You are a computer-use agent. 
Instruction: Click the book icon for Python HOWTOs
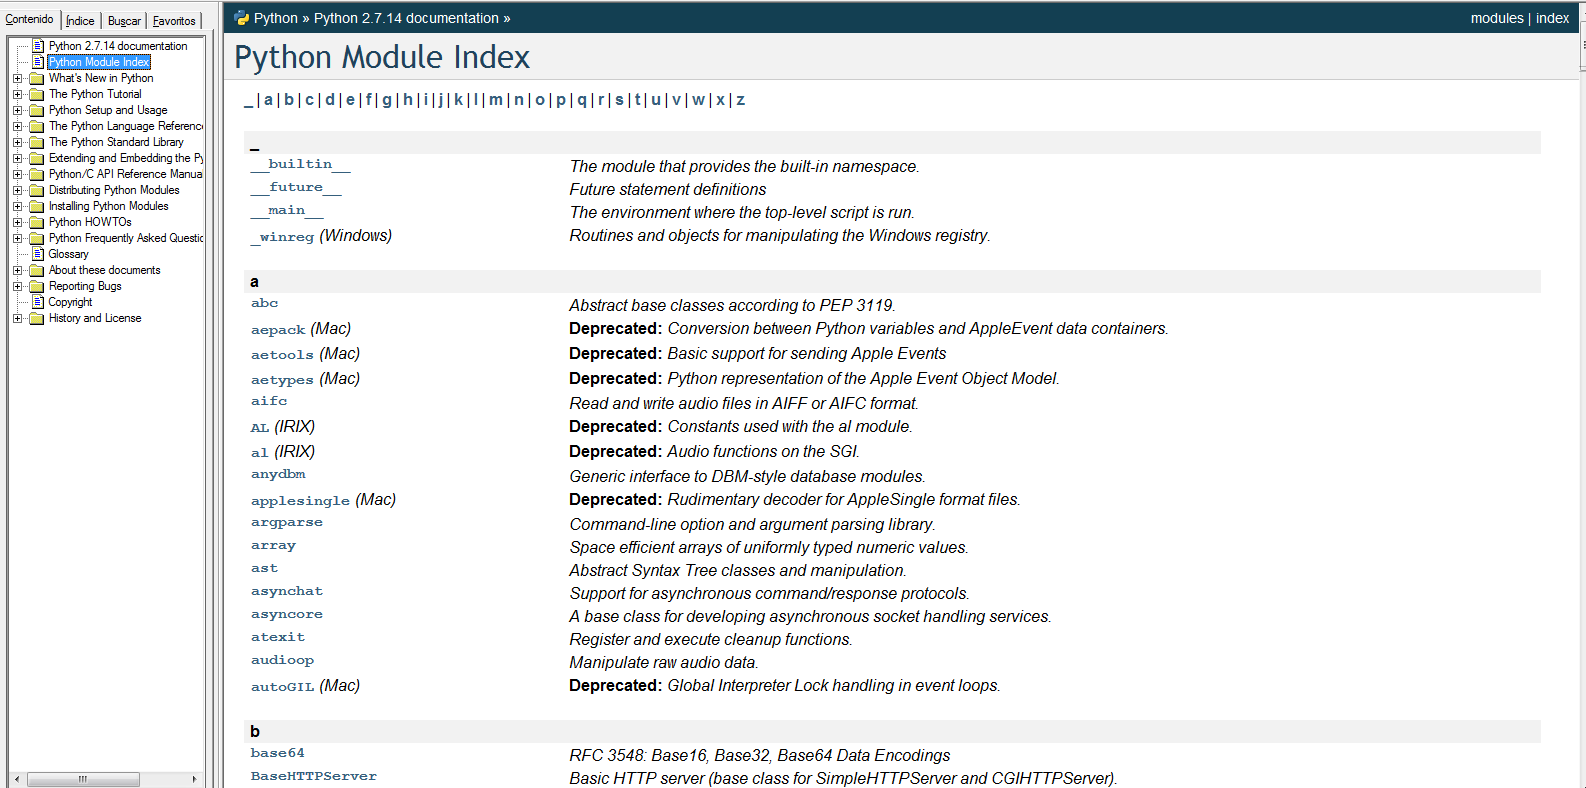pos(37,222)
